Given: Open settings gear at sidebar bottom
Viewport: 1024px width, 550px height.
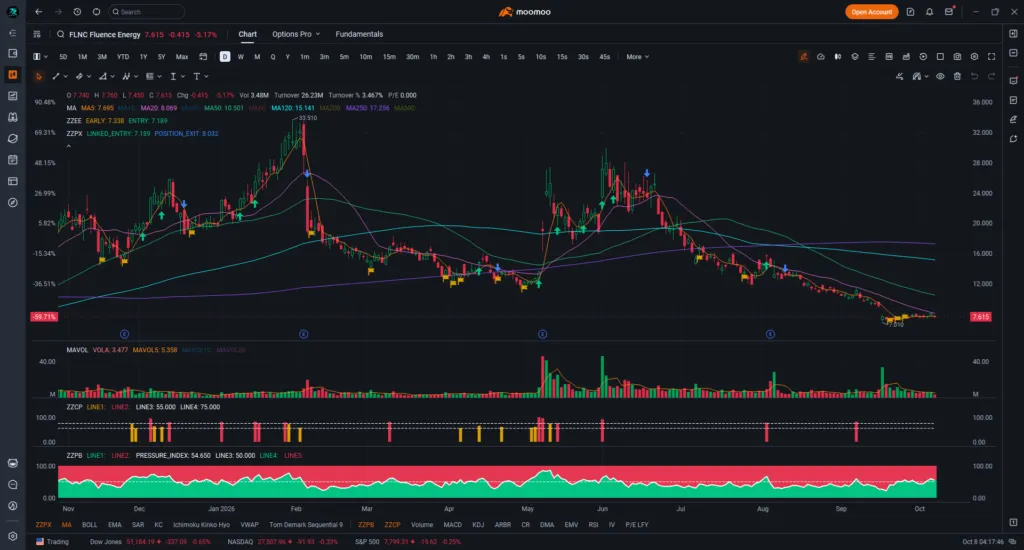Looking at the screenshot, I should point(12,536).
